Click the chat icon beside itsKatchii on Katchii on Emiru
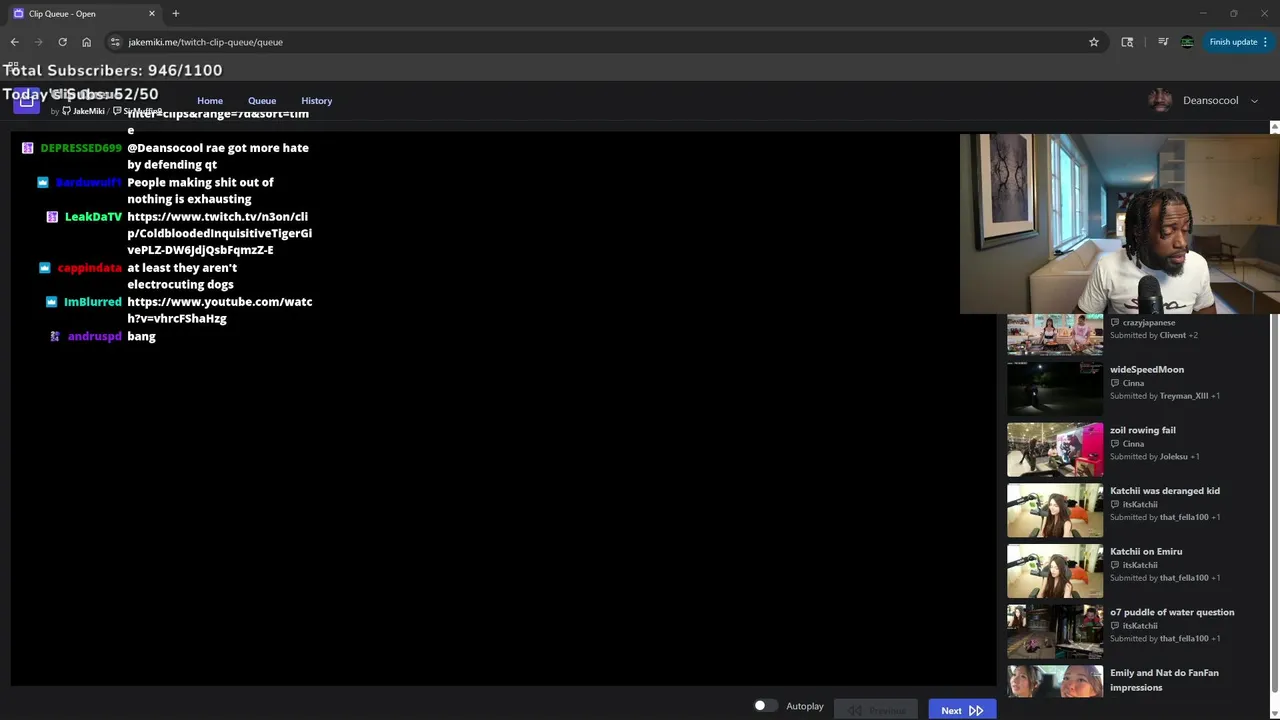1280x720 pixels. click(1115, 565)
